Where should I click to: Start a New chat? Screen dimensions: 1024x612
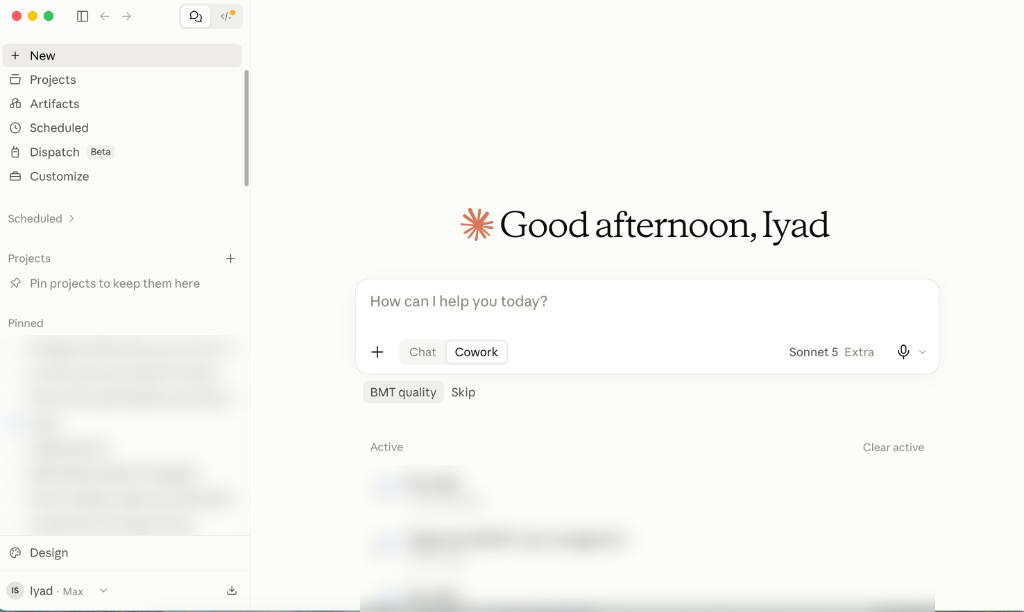pos(122,56)
